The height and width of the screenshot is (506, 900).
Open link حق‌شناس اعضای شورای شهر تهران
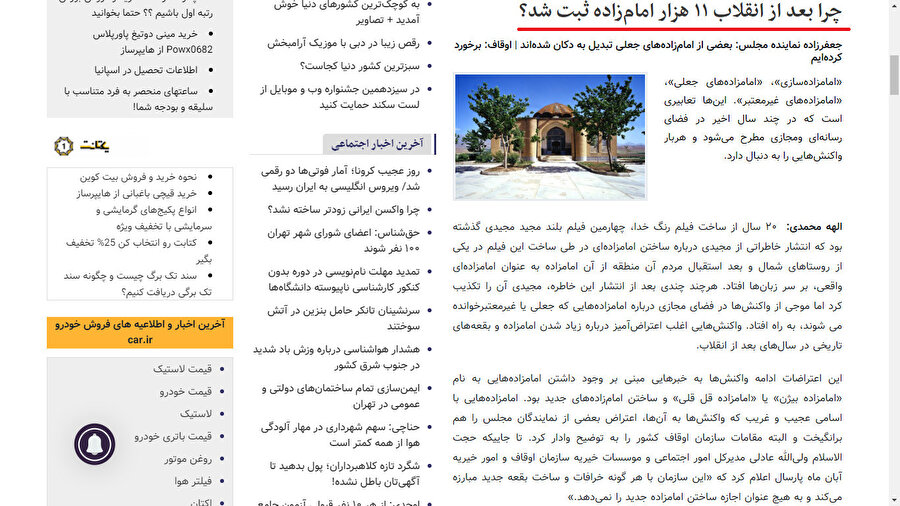tap(343, 241)
